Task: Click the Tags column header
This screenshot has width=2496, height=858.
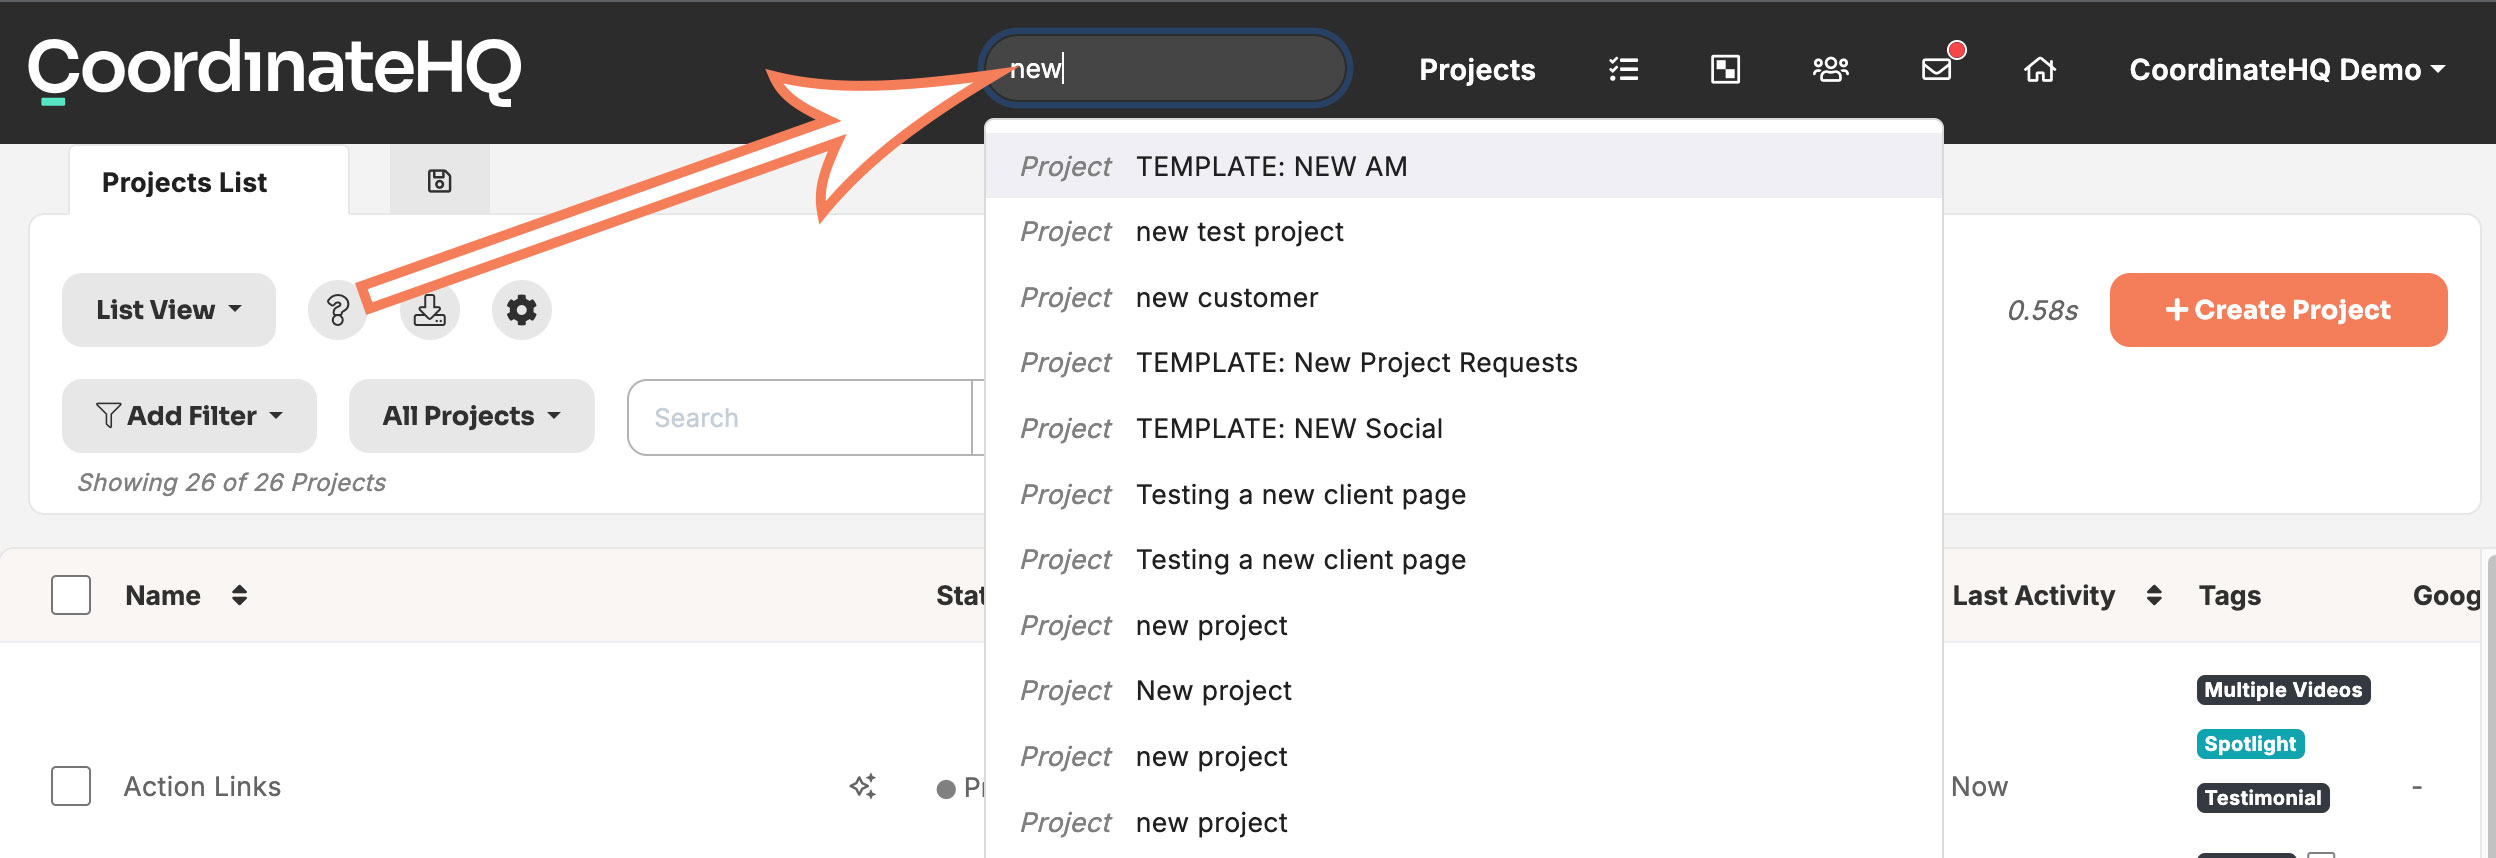Action: point(2230,595)
